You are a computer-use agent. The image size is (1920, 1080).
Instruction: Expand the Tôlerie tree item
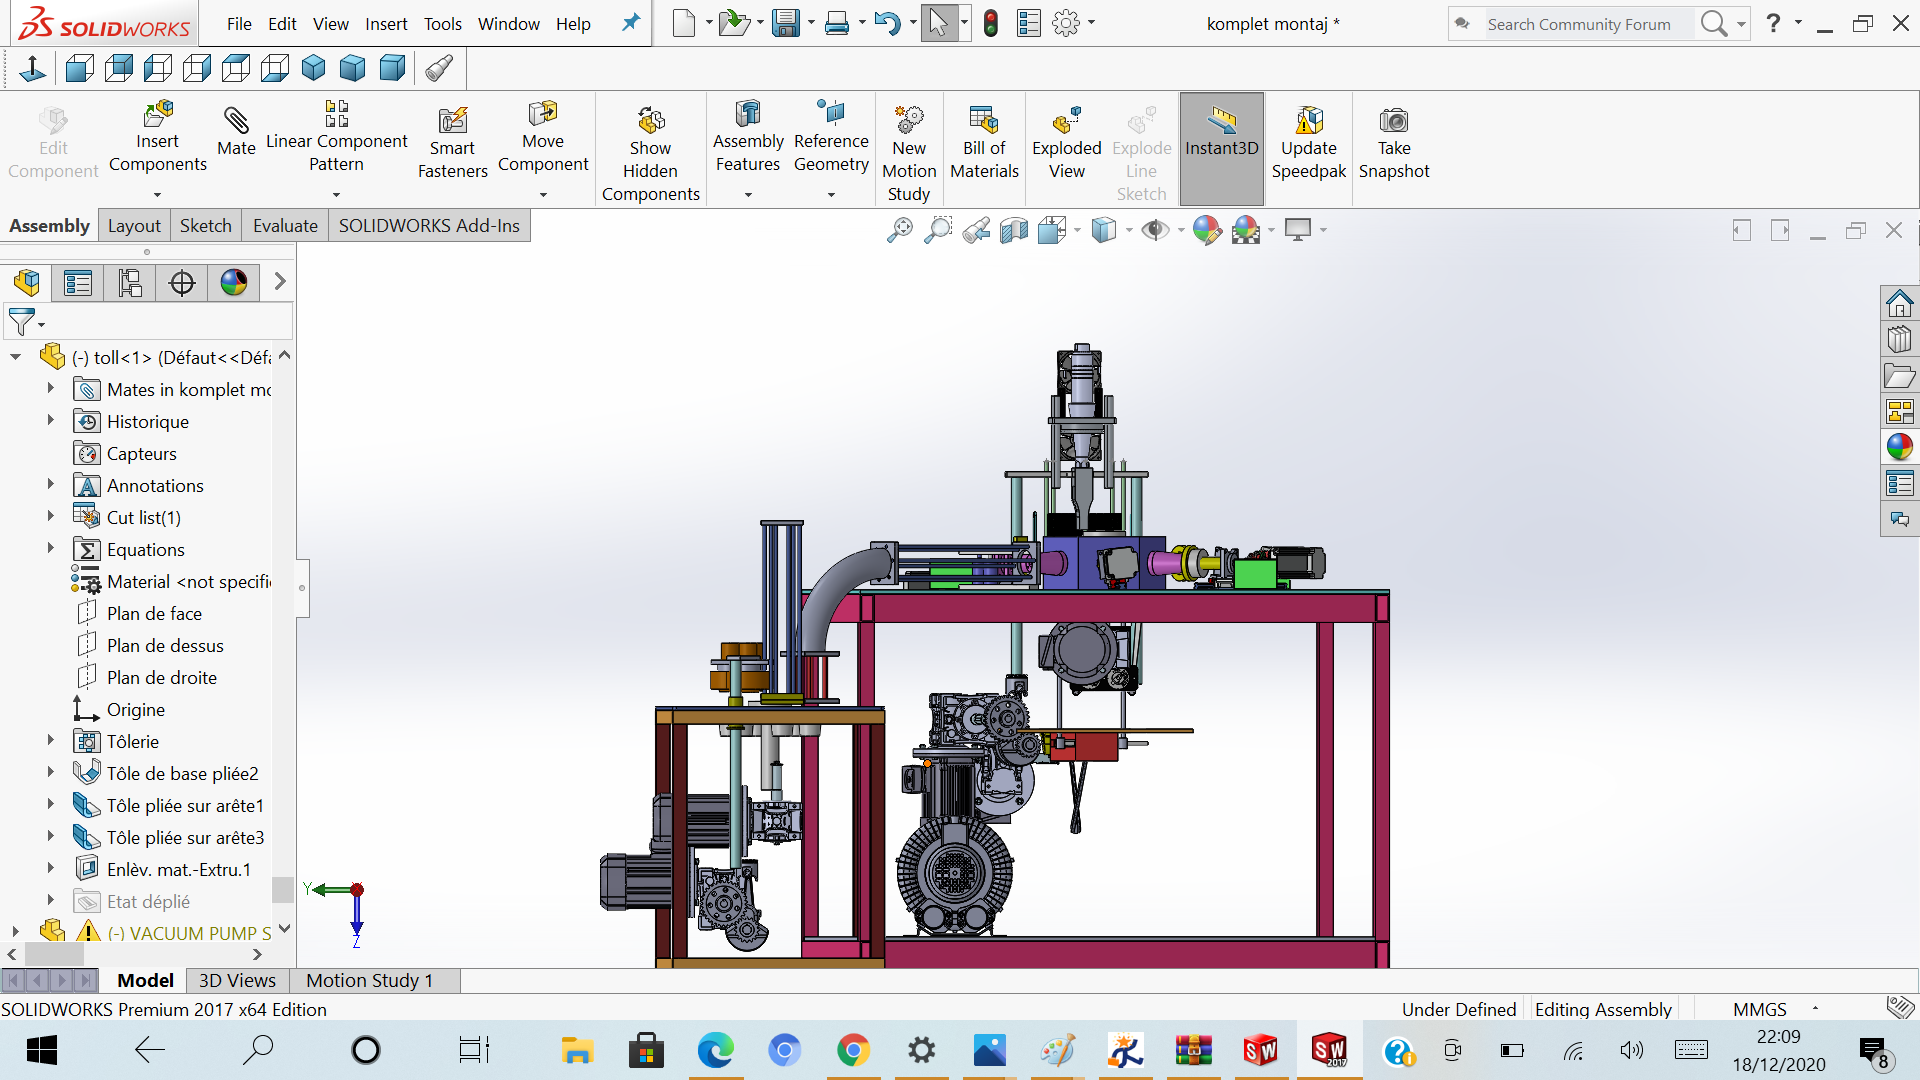pyautogui.click(x=50, y=741)
